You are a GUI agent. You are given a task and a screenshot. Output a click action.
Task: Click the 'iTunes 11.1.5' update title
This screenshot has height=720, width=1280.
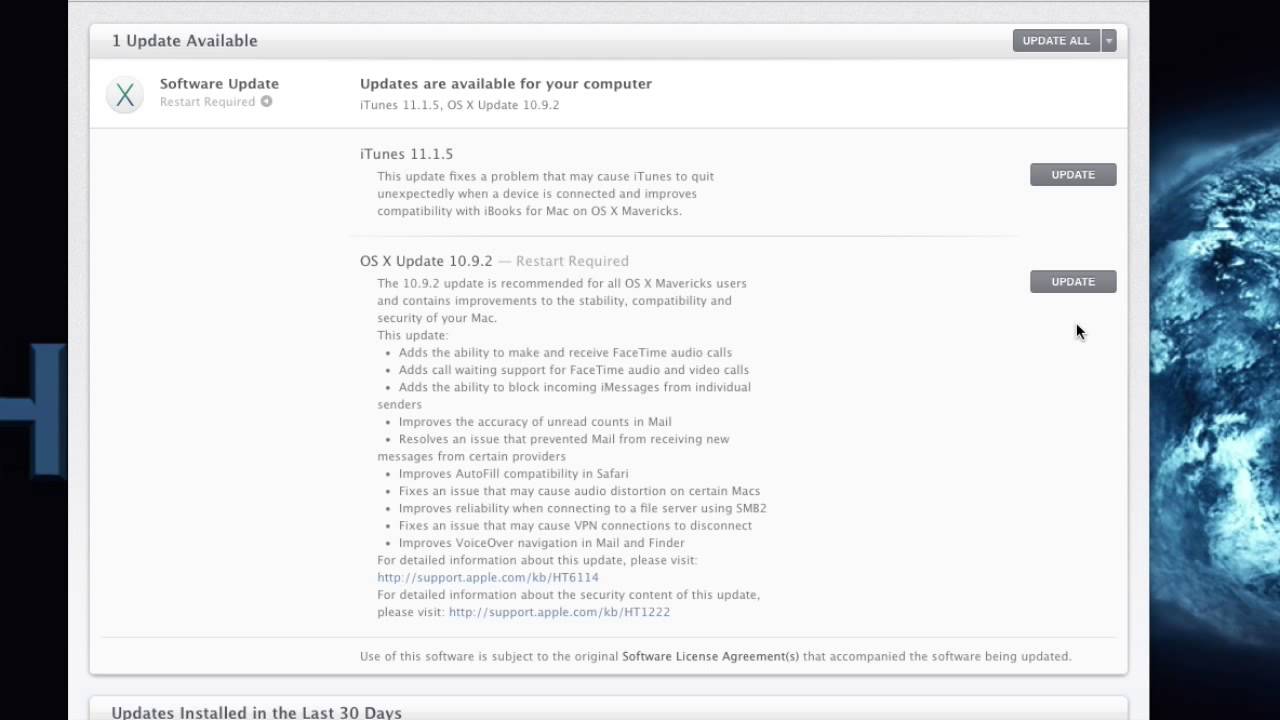click(x=406, y=154)
